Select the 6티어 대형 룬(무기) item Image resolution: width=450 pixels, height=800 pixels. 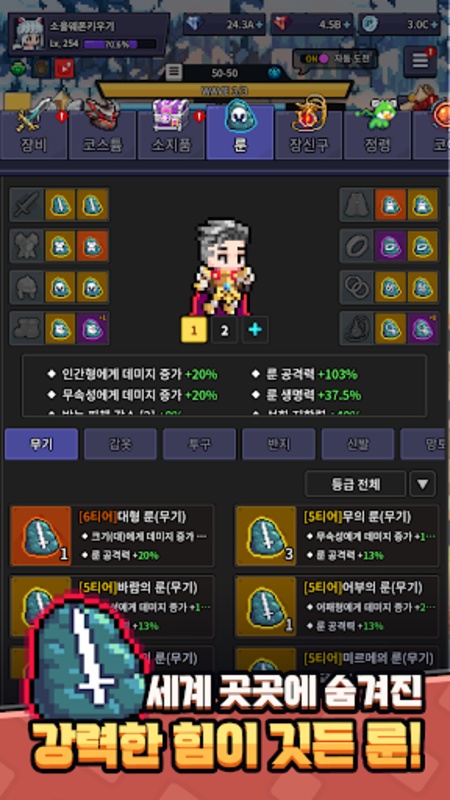click(x=112, y=536)
